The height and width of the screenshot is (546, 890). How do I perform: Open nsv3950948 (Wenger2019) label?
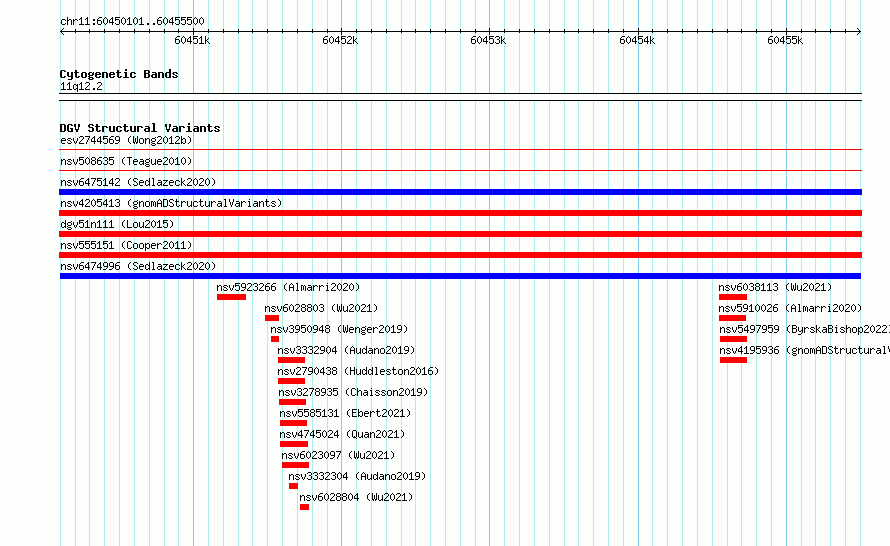point(339,329)
